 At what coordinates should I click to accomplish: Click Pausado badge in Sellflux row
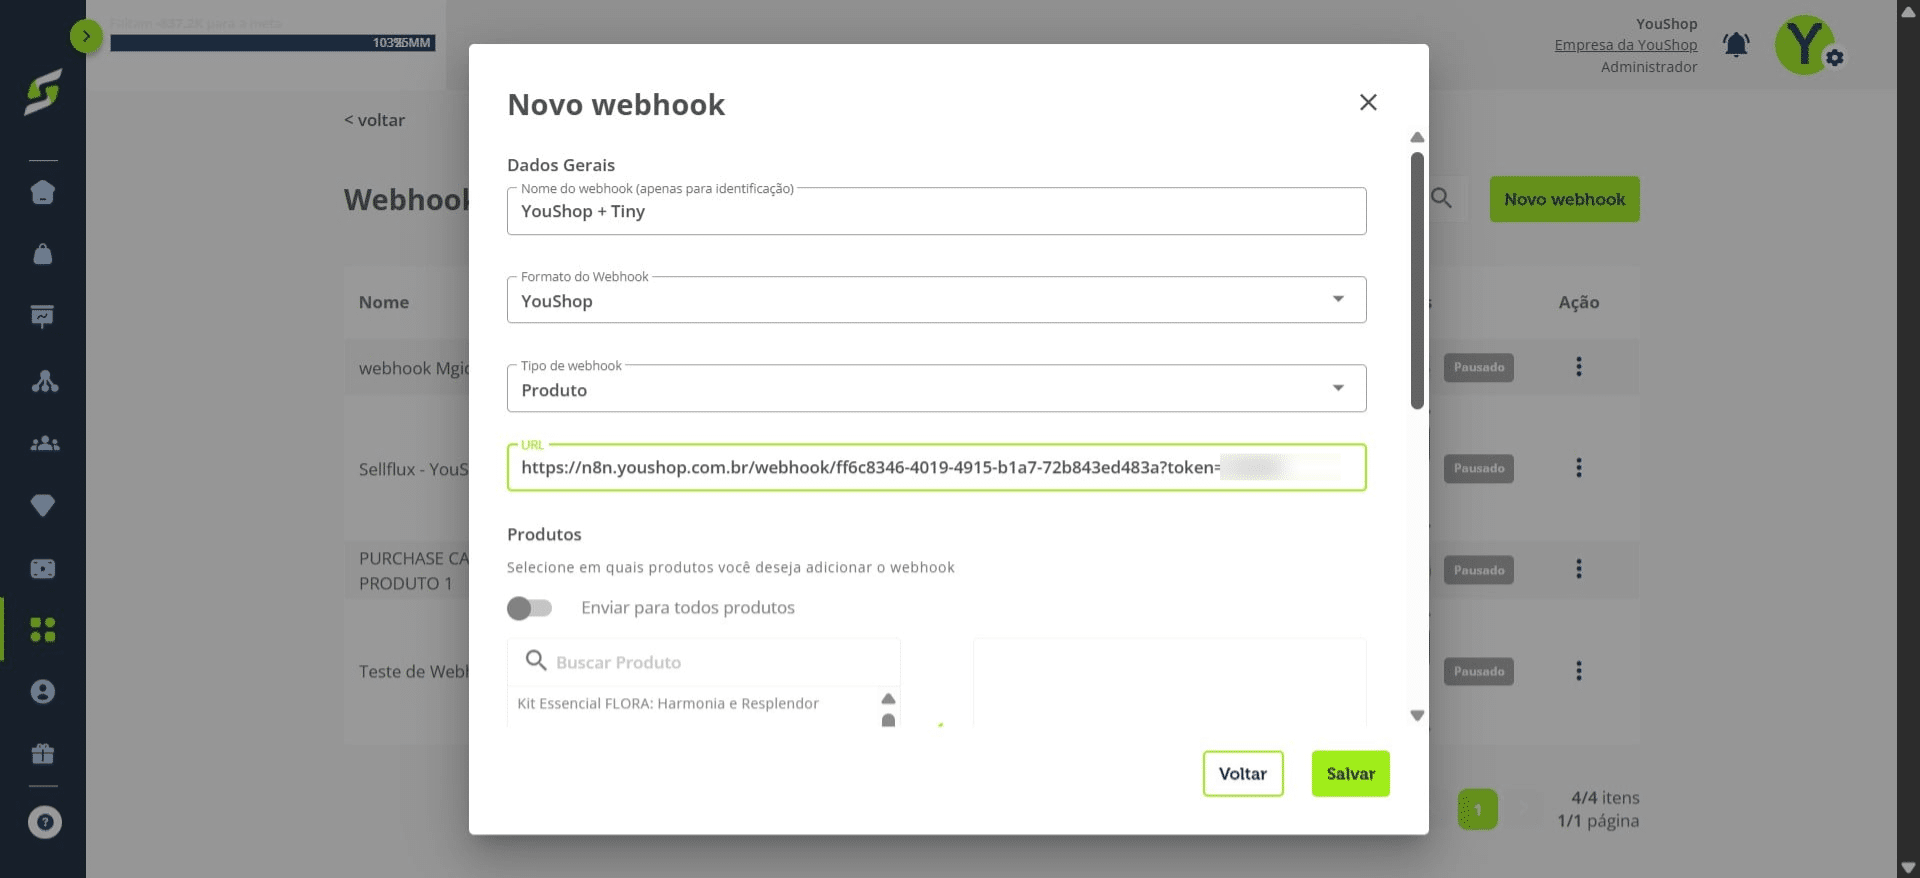[1478, 468]
